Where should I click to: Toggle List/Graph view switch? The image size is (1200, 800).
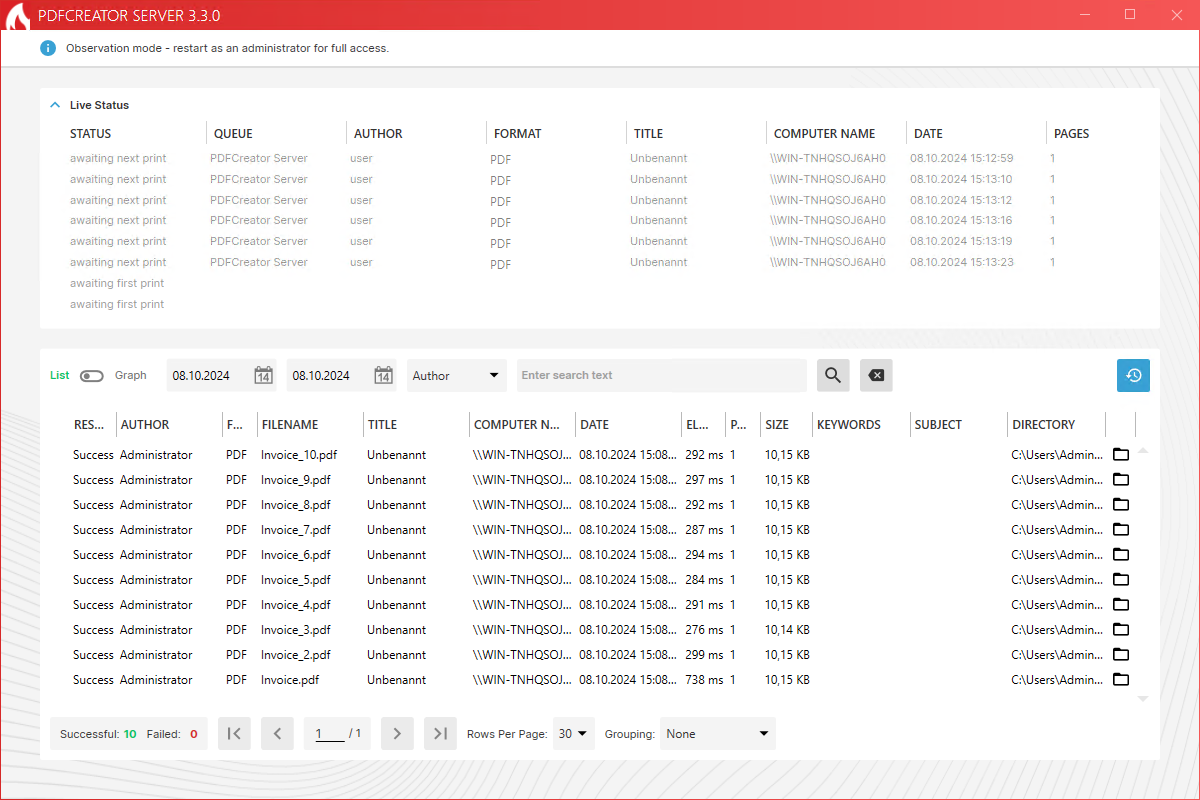(x=92, y=376)
